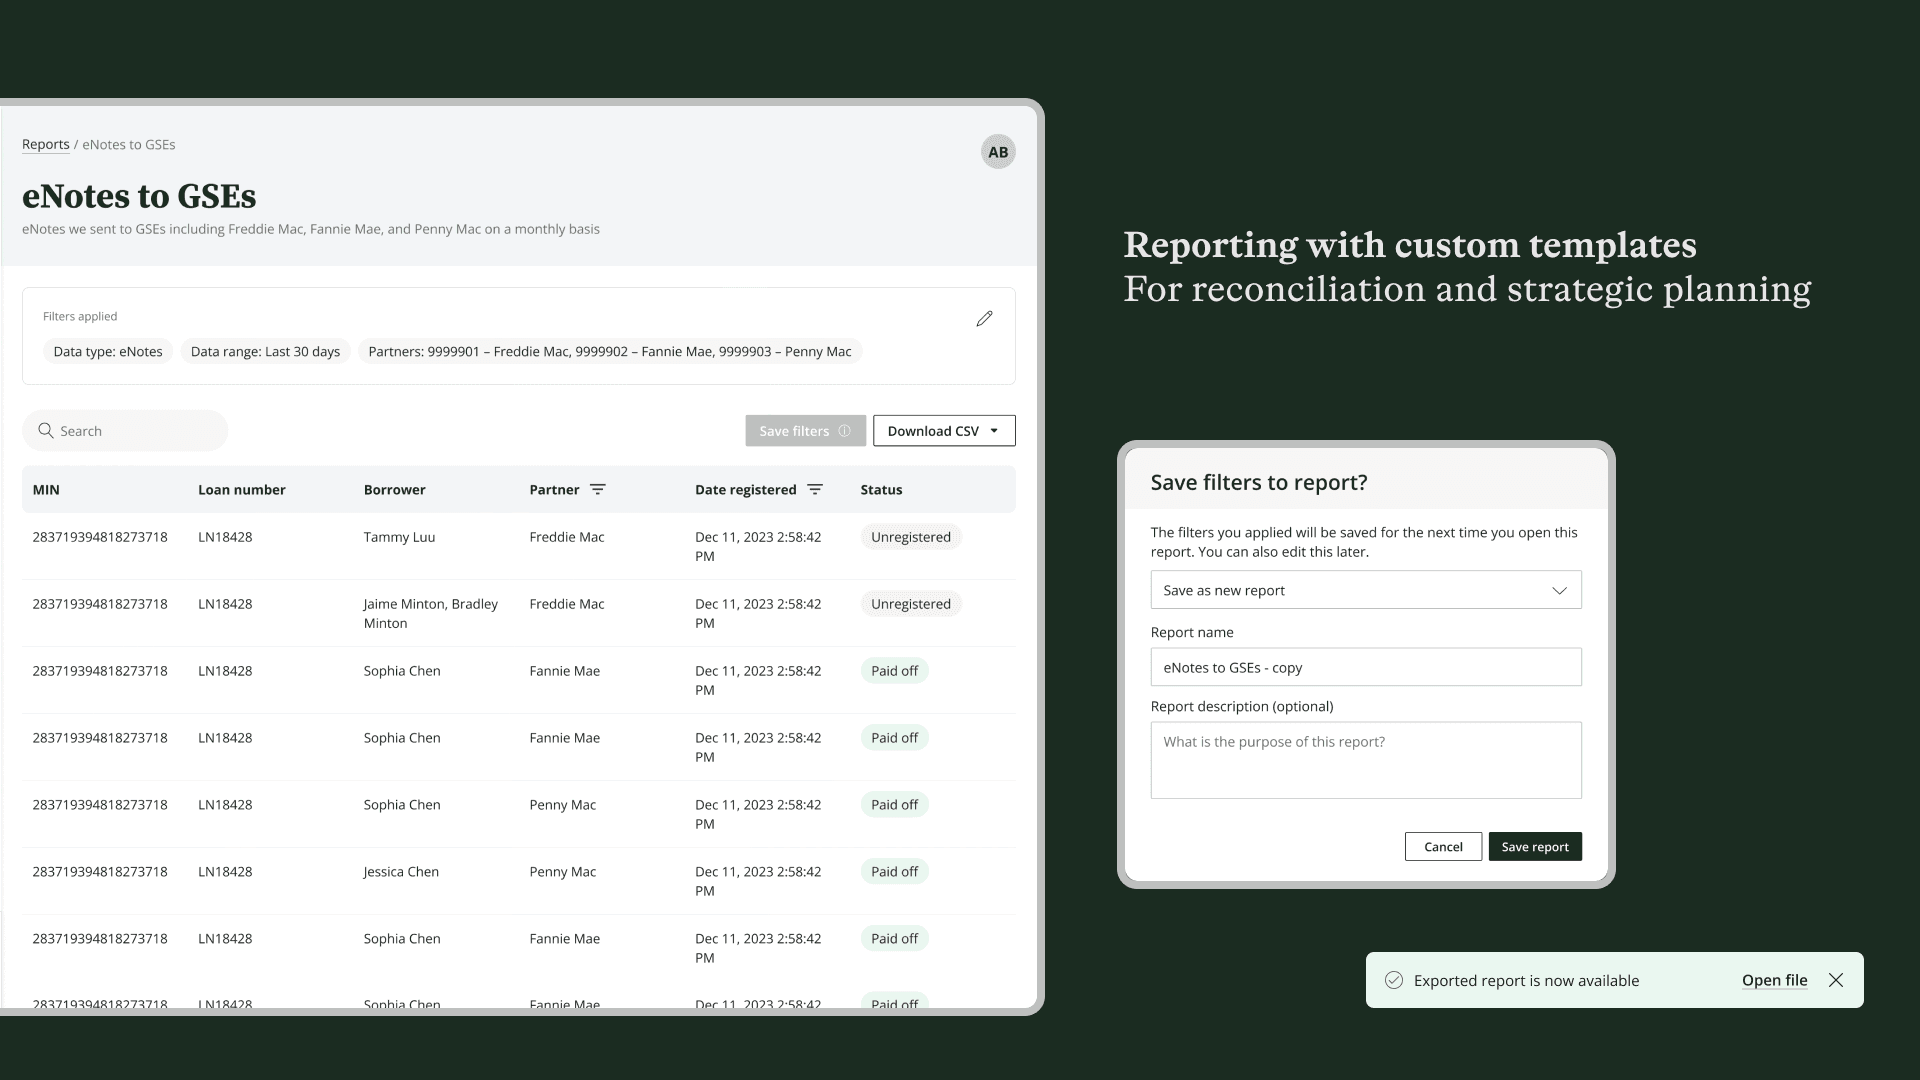
Task: Dismiss the exported report notification
Action: 1836,980
